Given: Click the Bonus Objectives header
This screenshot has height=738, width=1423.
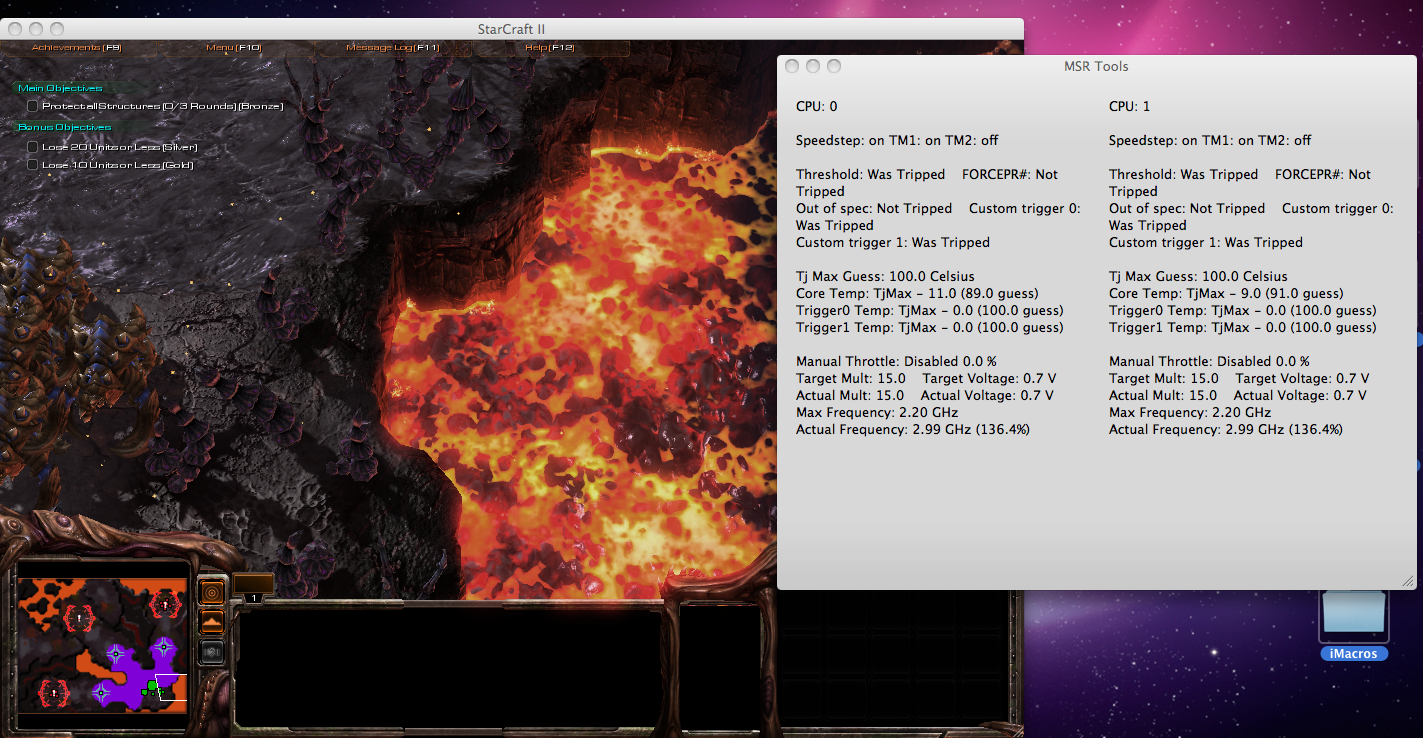Looking at the screenshot, I should pyautogui.click(x=65, y=127).
